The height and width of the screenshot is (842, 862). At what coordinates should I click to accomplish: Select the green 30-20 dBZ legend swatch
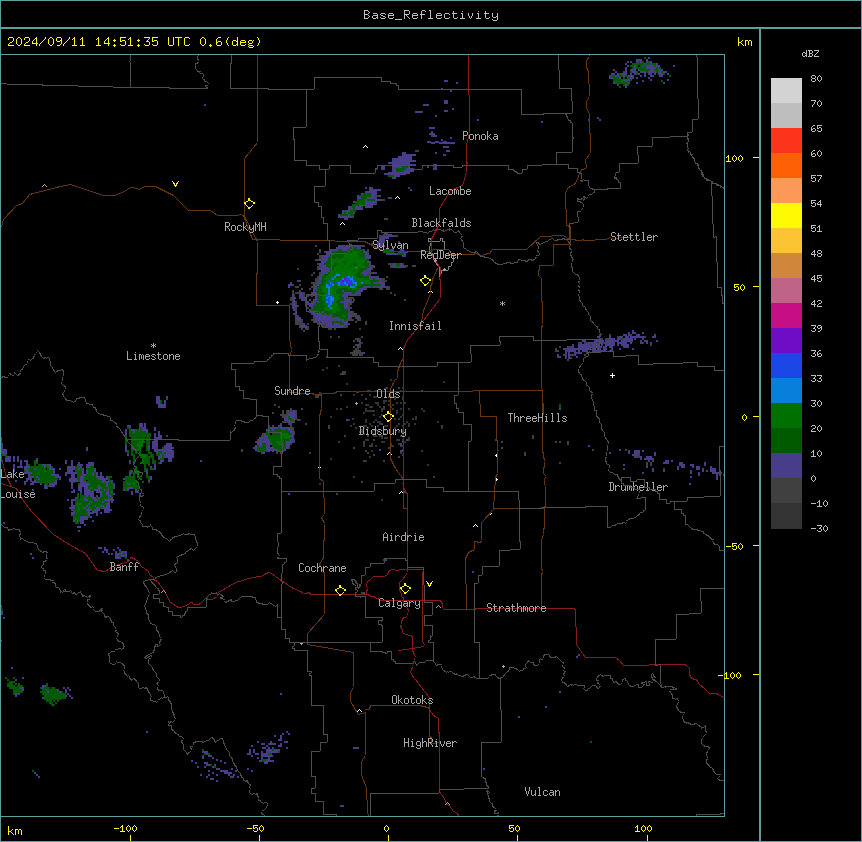coord(786,416)
